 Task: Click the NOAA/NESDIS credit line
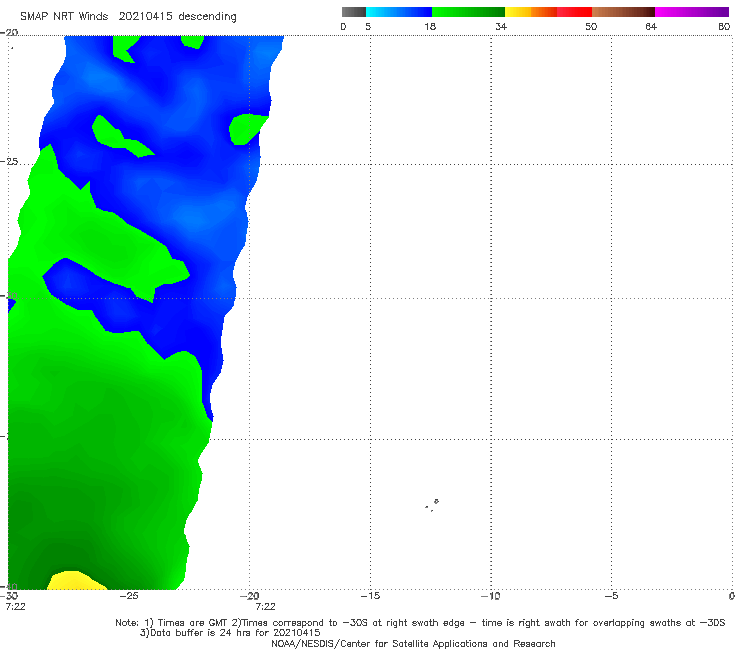pos(413,644)
